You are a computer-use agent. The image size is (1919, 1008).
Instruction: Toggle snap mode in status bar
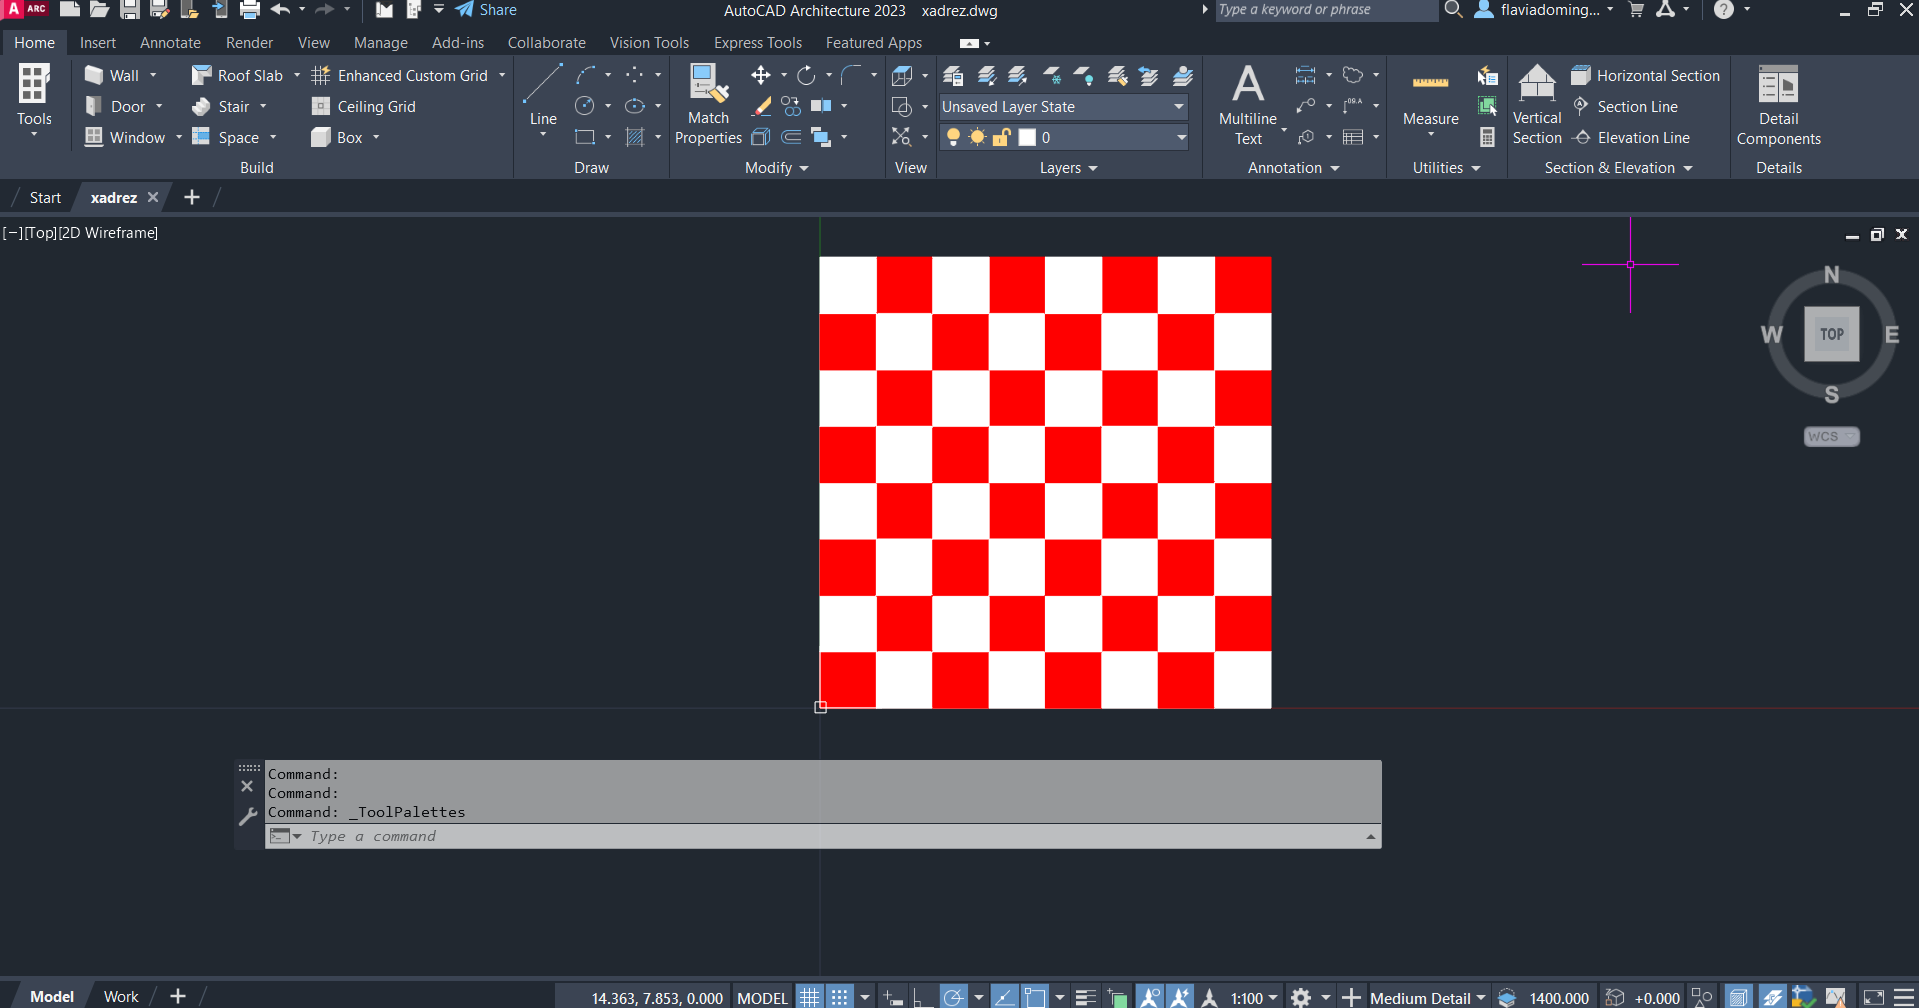pos(840,997)
